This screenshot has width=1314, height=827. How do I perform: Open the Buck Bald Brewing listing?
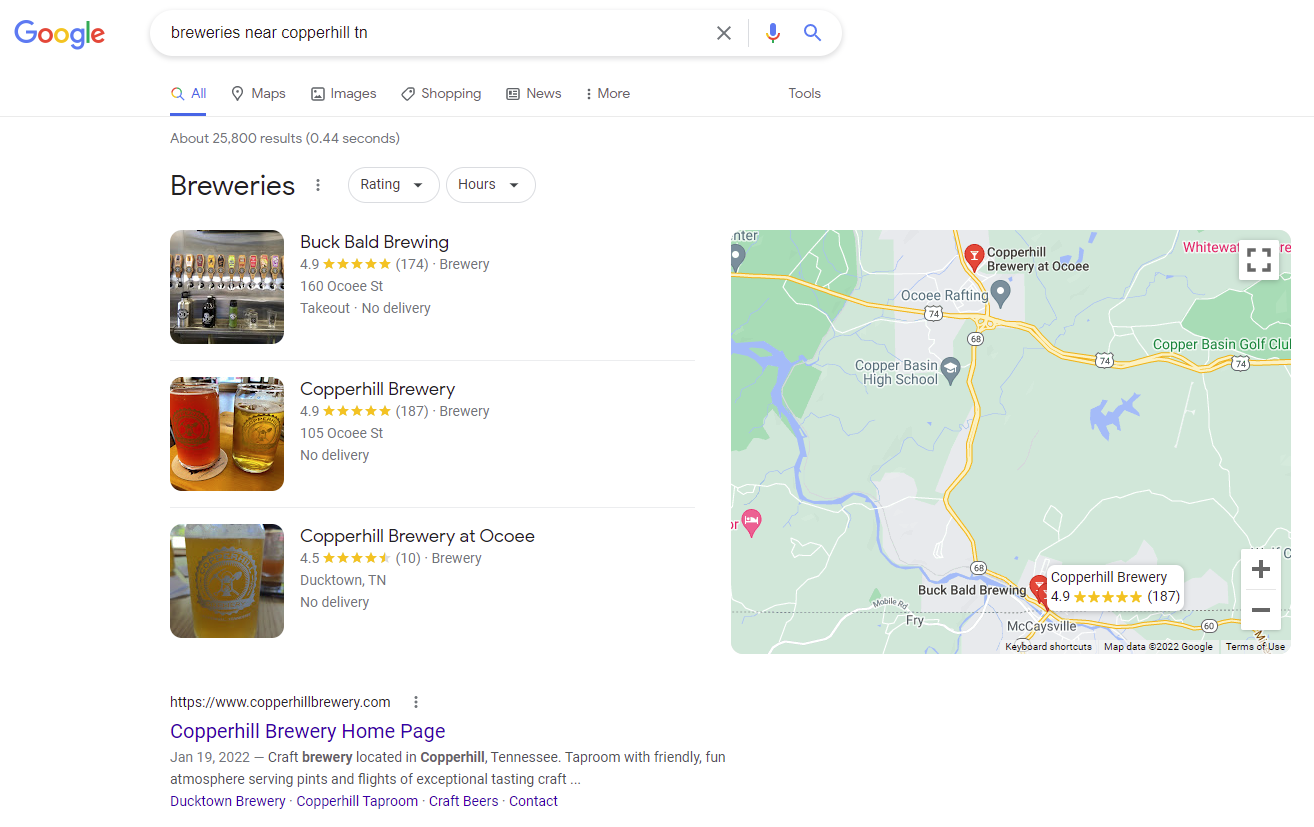coord(374,242)
